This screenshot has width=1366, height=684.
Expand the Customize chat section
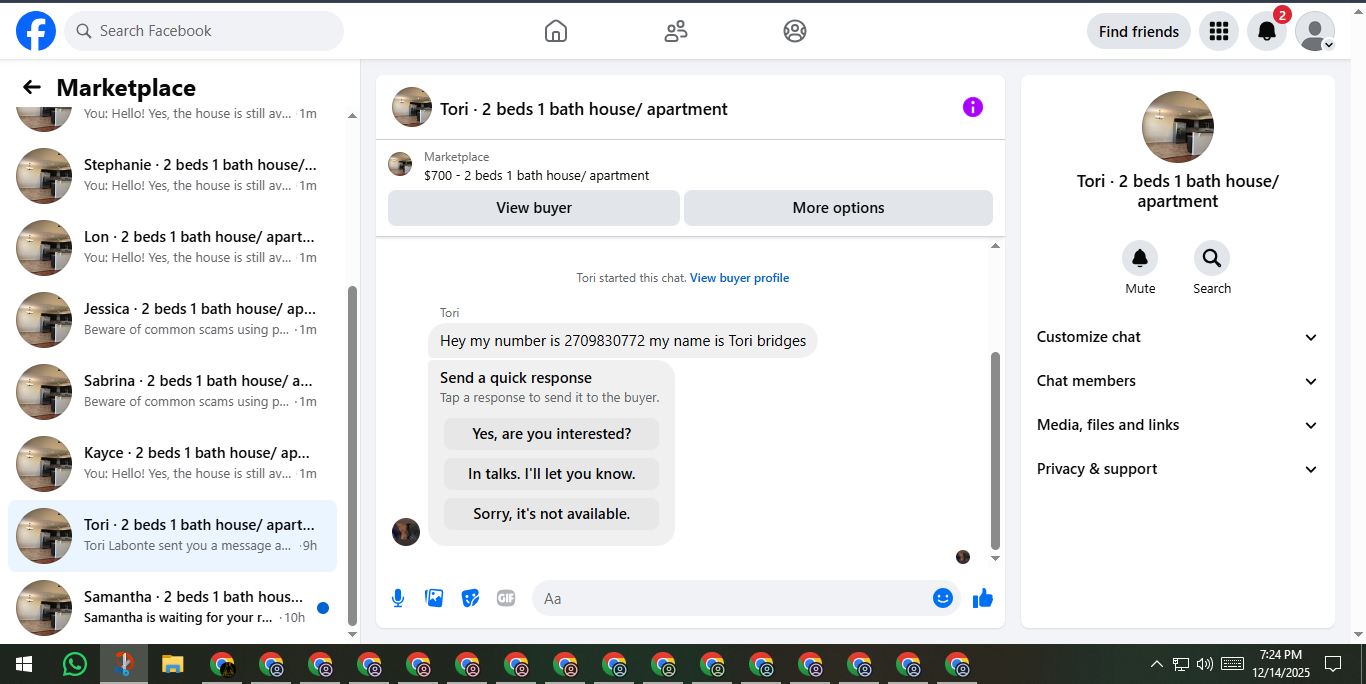coord(1178,337)
